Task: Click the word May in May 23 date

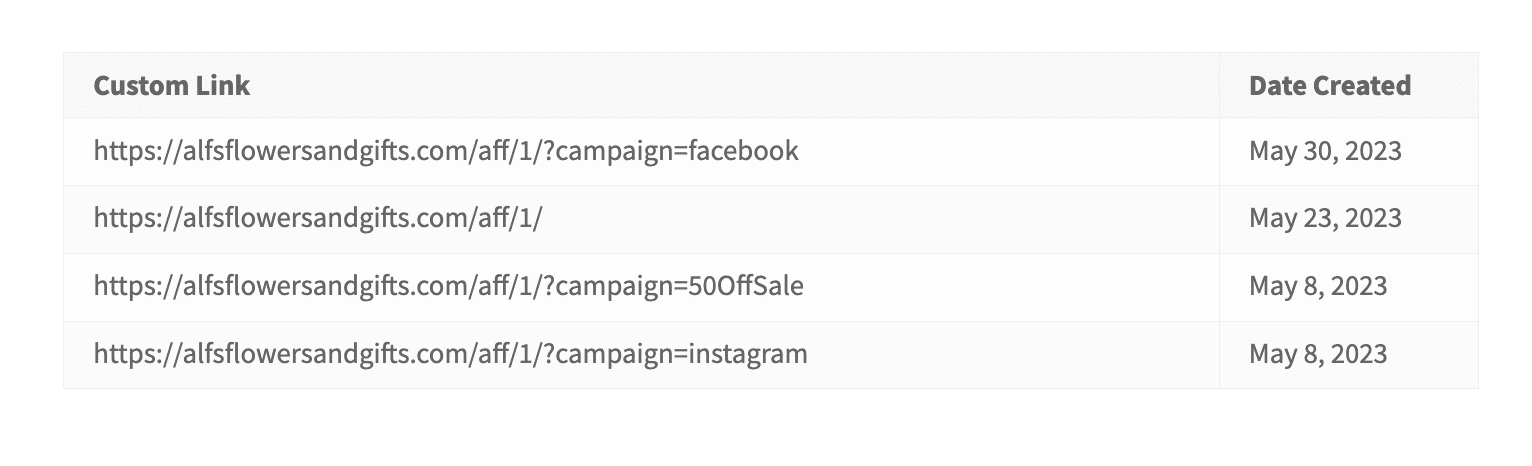Action: (x=1270, y=220)
